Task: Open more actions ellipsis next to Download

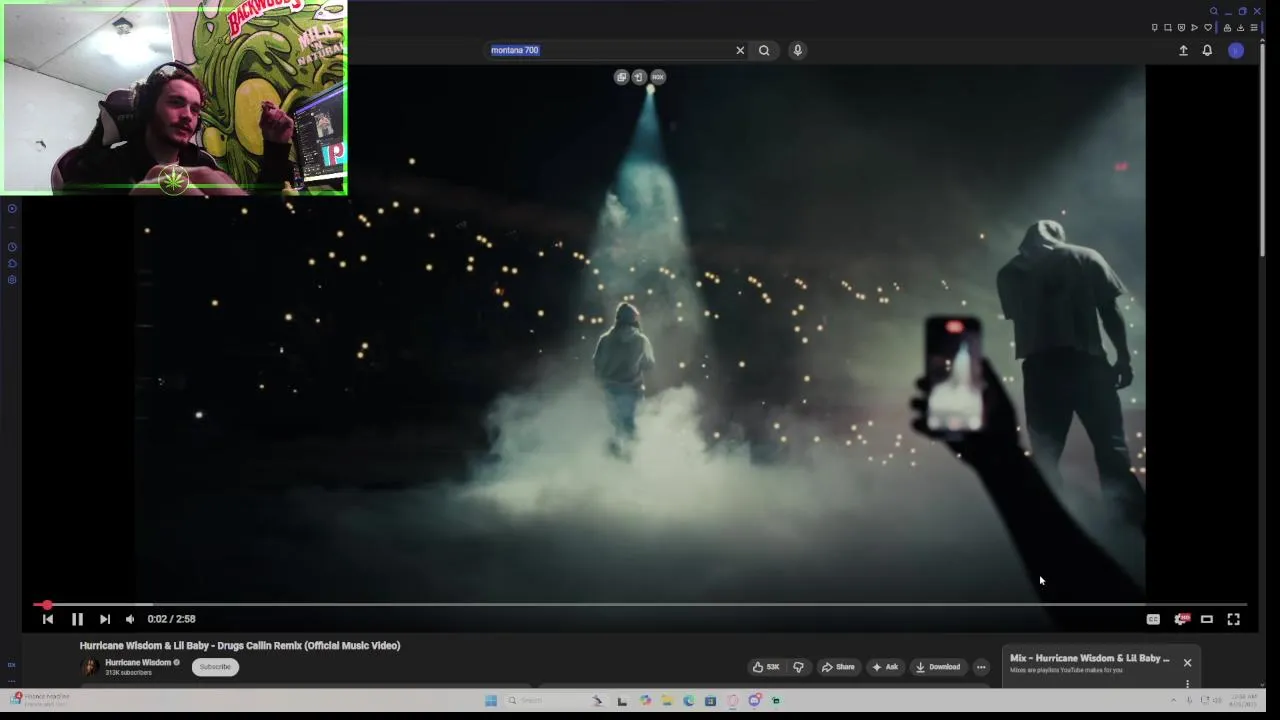Action: [981, 667]
